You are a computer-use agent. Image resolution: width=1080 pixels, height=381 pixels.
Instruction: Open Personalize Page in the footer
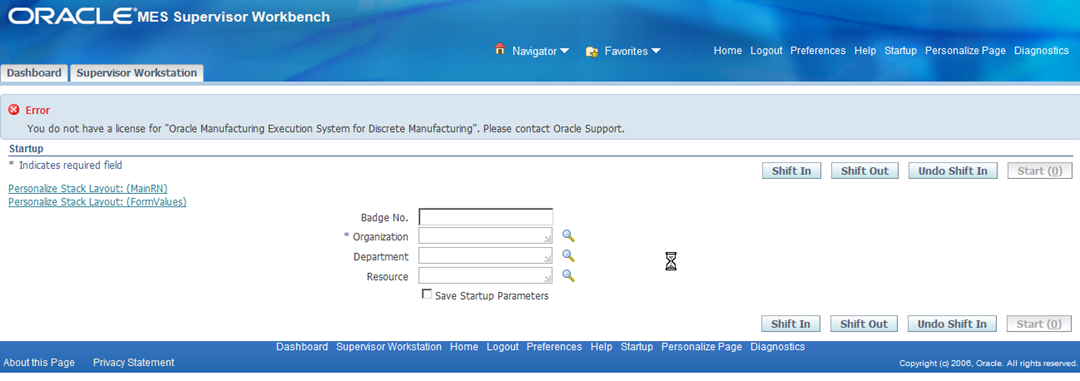tap(701, 347)
